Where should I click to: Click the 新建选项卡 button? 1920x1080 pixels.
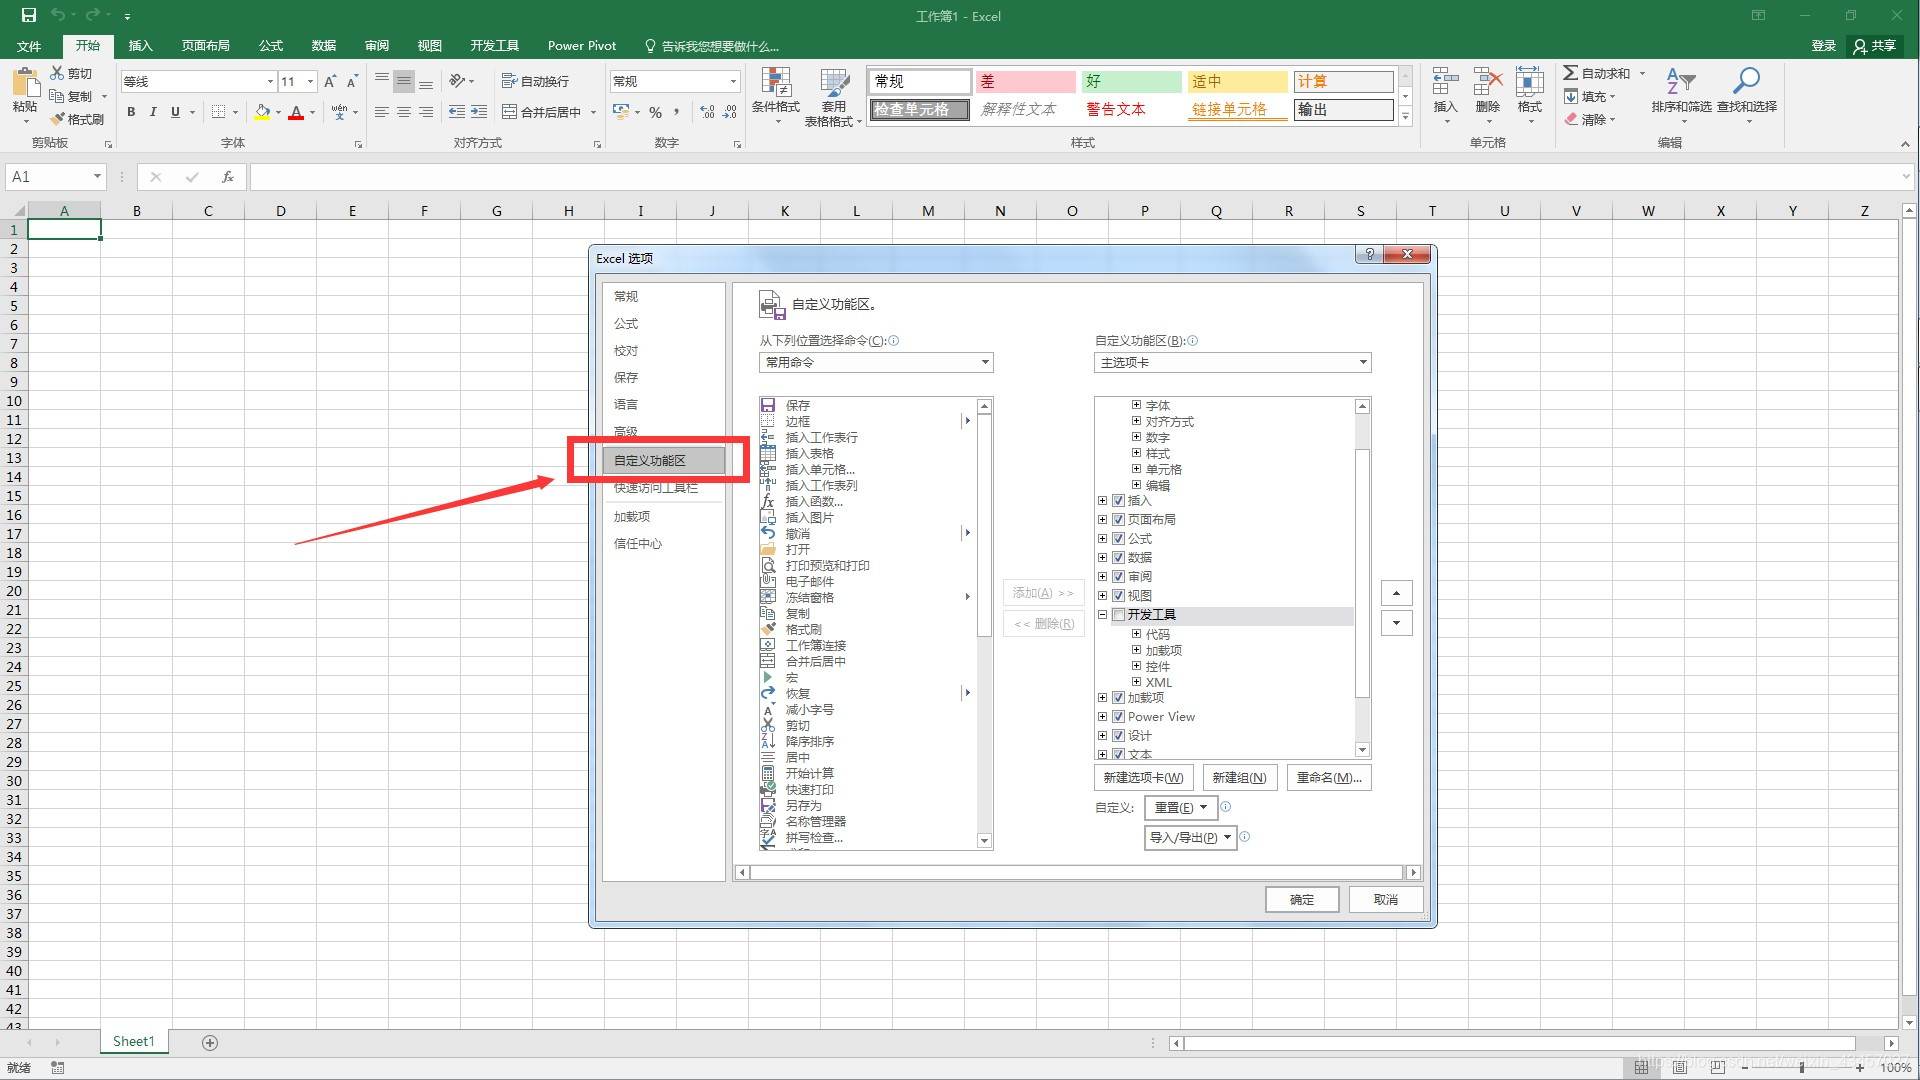[x=1143, y=777]
